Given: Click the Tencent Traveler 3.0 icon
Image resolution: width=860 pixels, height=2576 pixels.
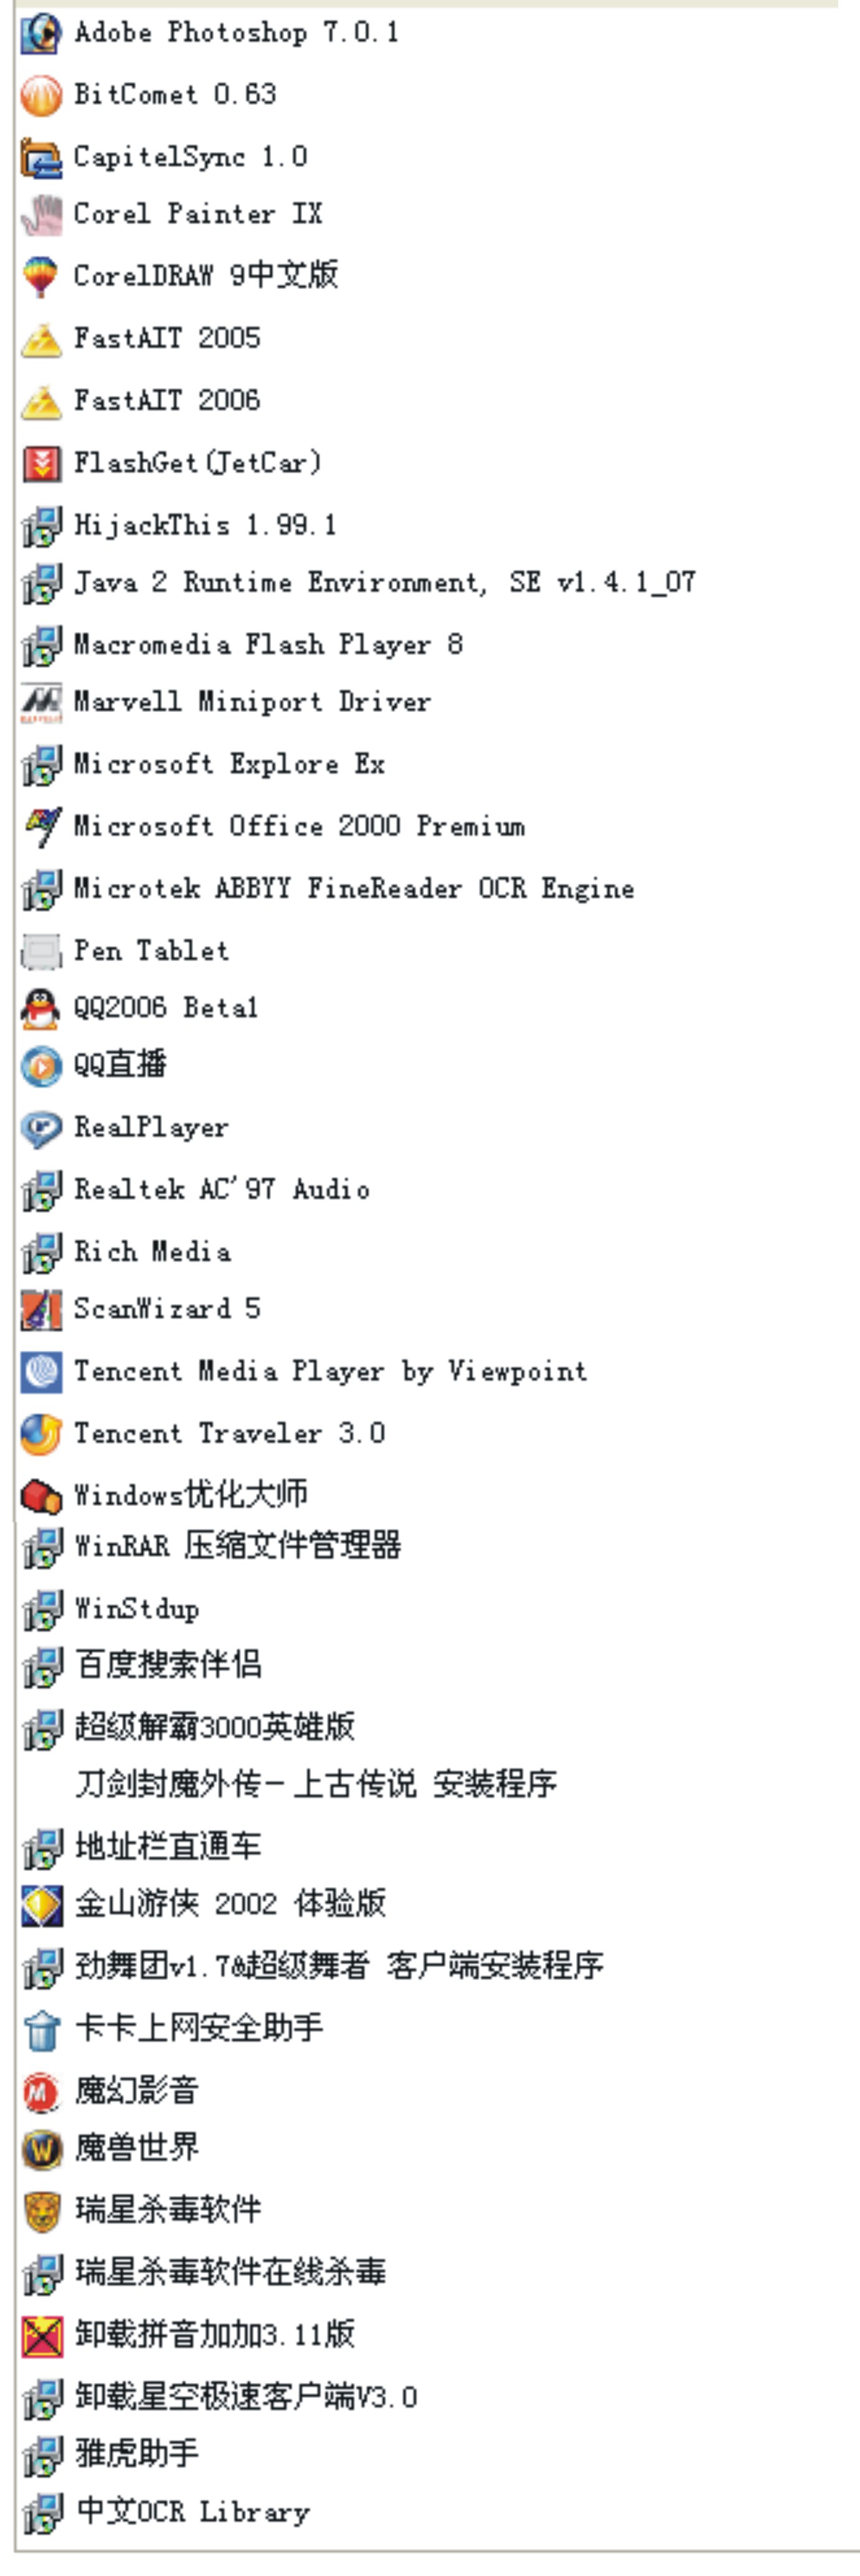Looking at the screenshot, I should (41, 1433).
